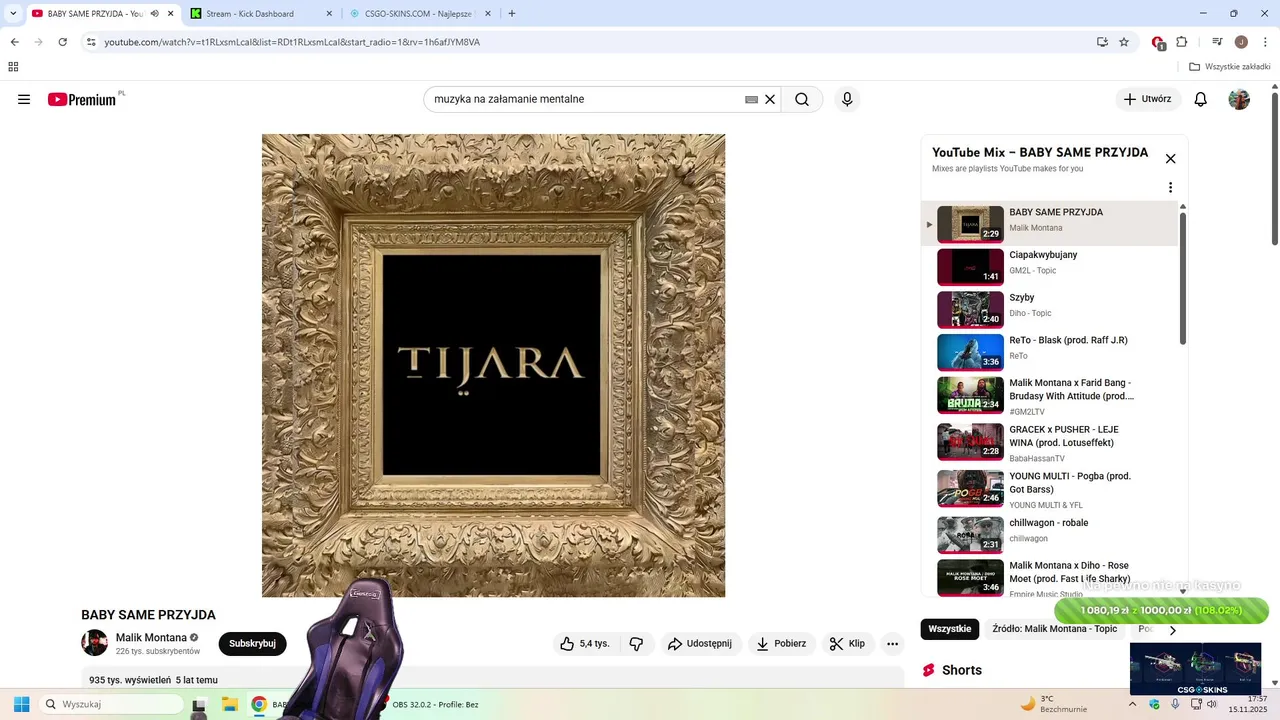The height and width of the screenshot is (720, 1280).
Task: Mute the YouTube tab audio speaker icon
Action: pyautogui.click(x=154, y=14)
